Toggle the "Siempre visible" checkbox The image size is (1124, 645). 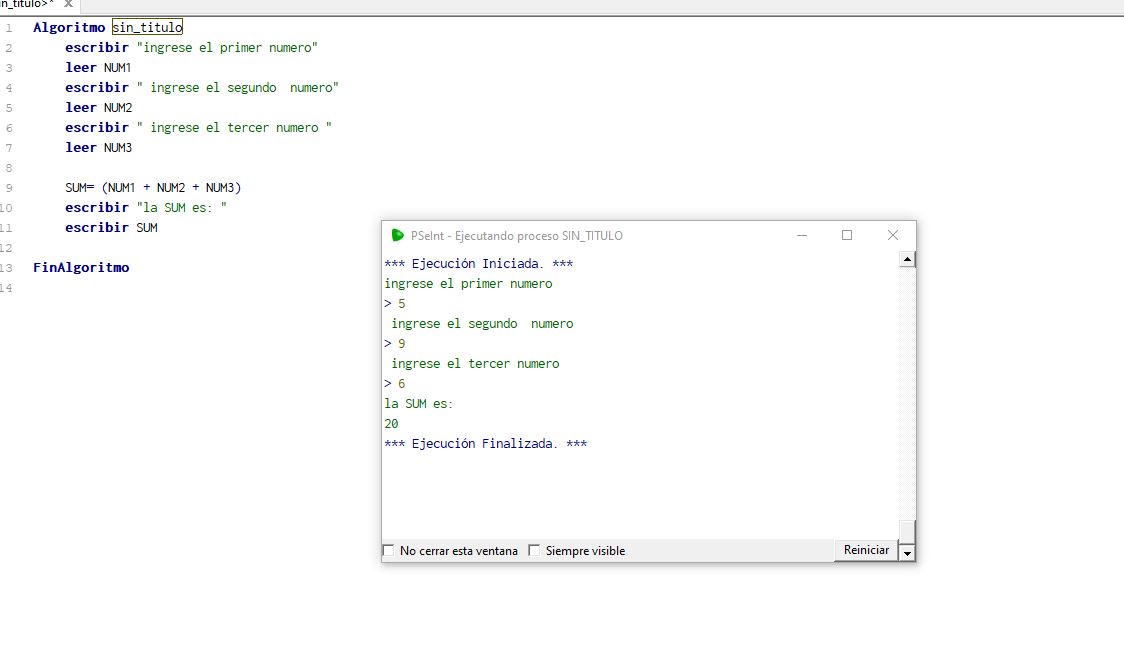pyautogui.click(x=534, y=551)
